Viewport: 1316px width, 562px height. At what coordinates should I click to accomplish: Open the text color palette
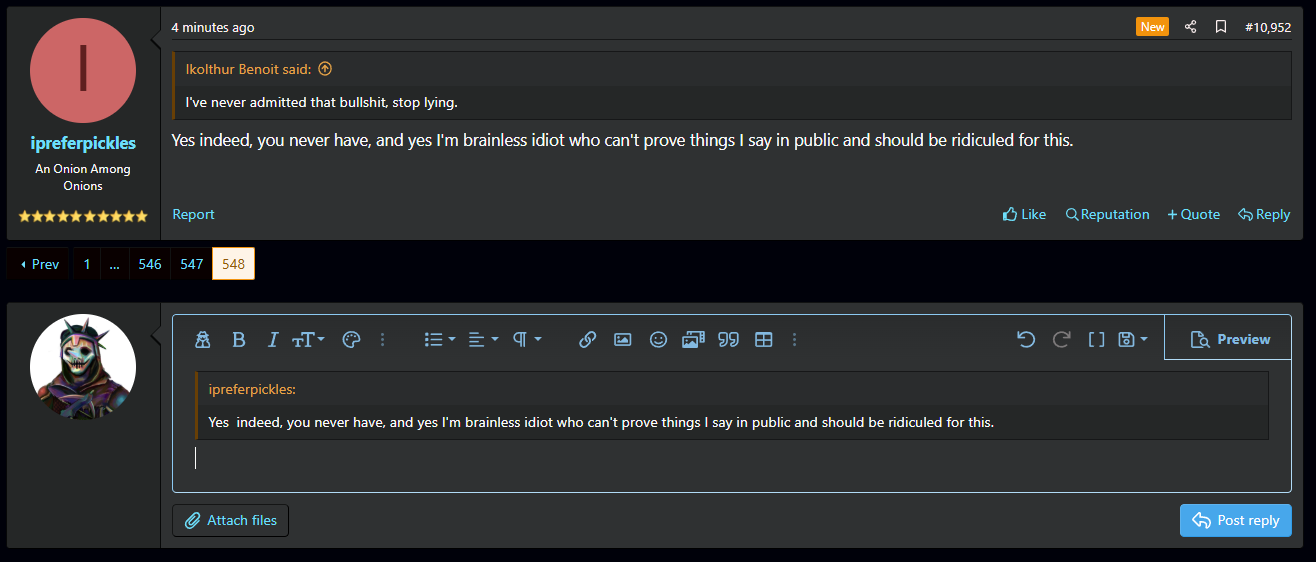(x=351, y=340)
